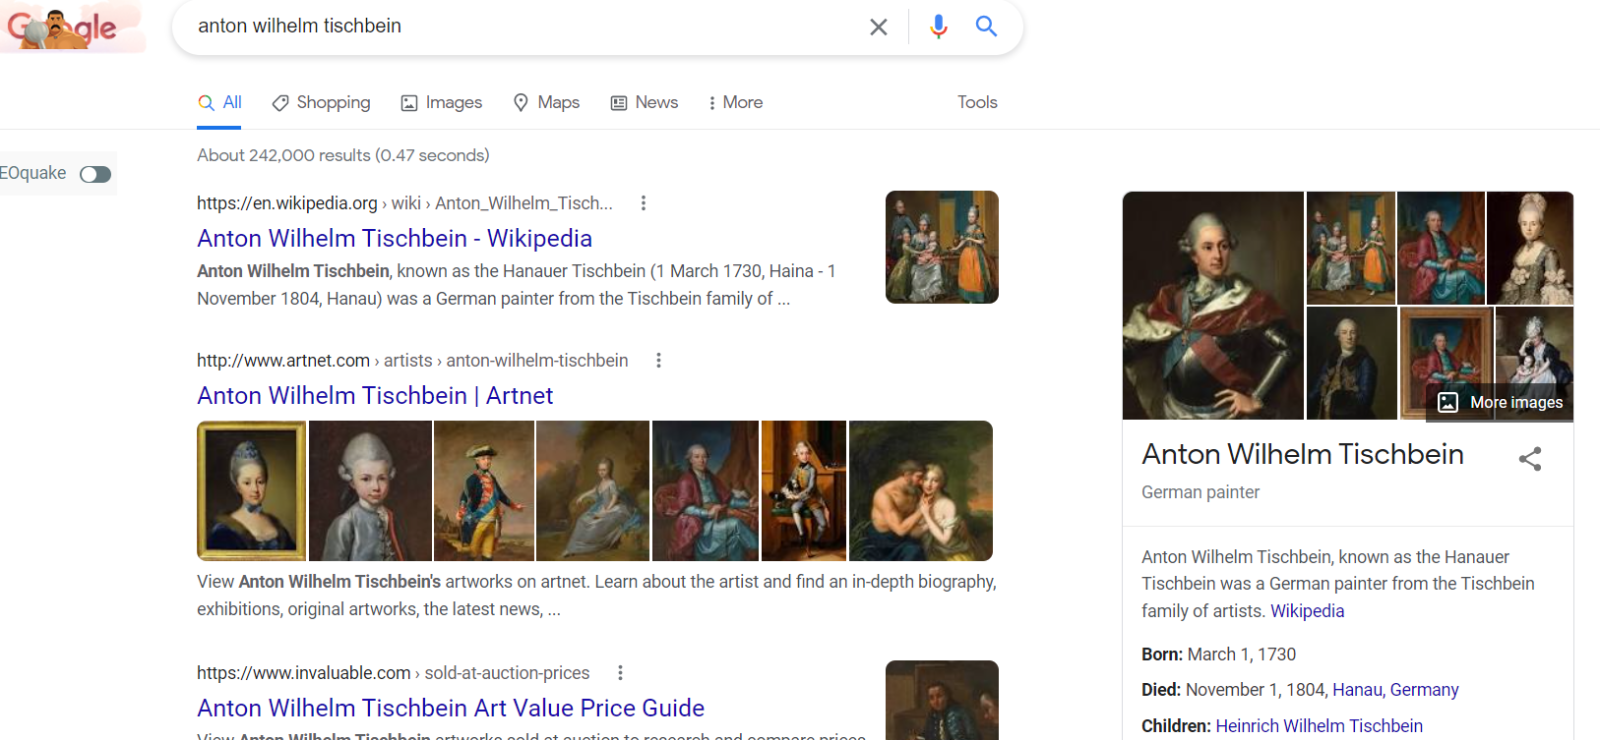This screenshot has width=1600, height=740.
Task: Share the Anton Wilhelm Tischbein knowledge panel
Action: point(1529,459)
